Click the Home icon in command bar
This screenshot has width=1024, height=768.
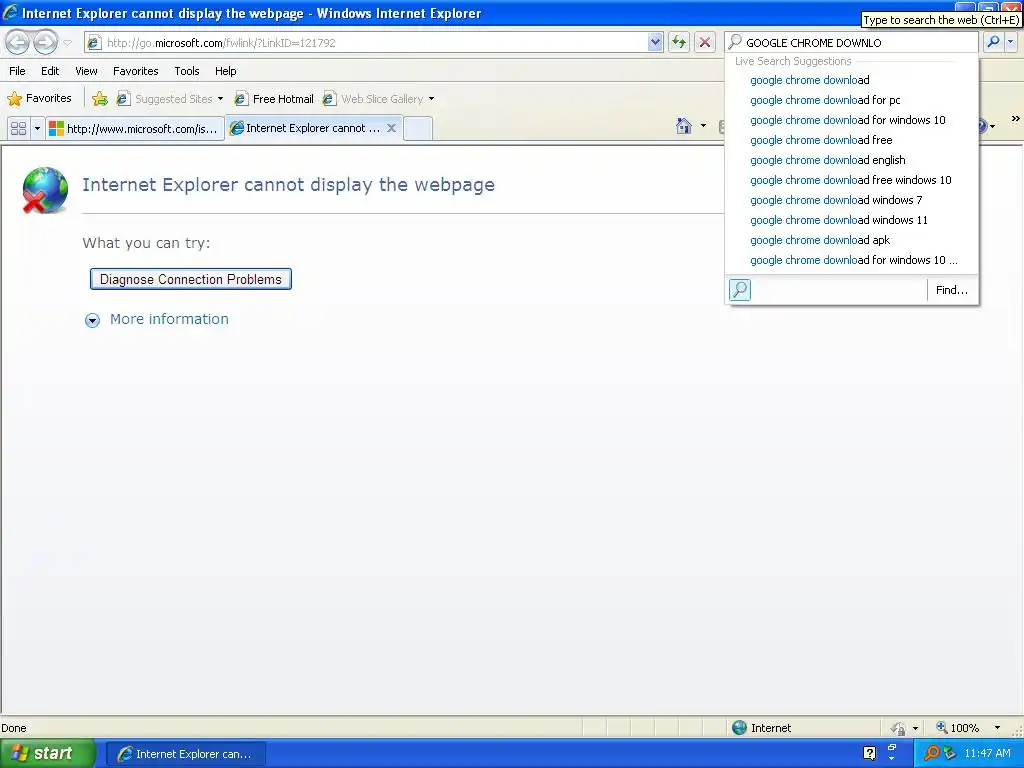(x=684, y=125)
